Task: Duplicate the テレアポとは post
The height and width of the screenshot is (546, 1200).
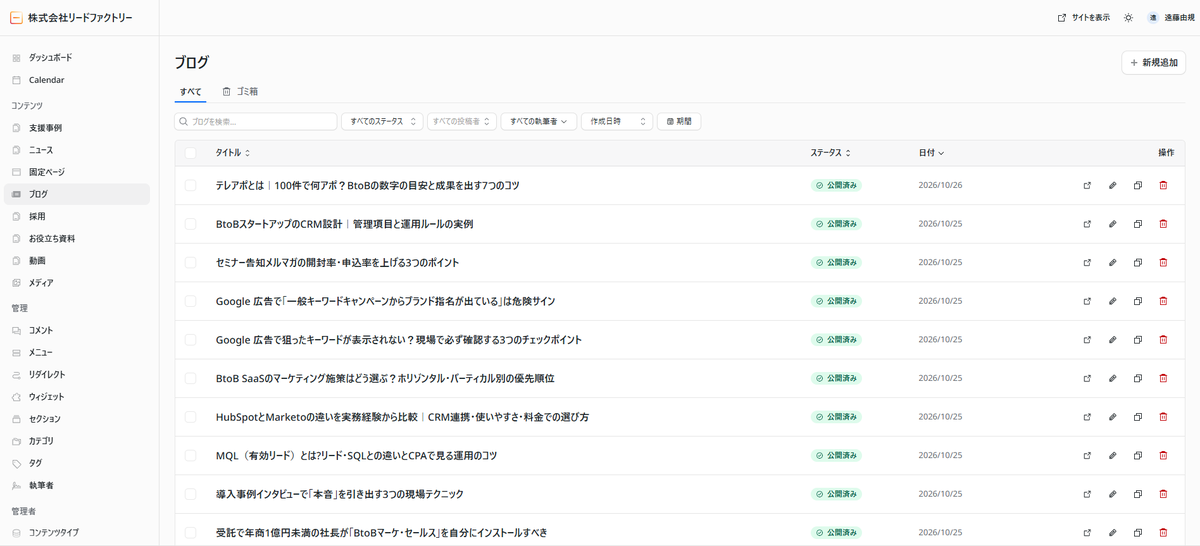Action: pos(1138,185)
